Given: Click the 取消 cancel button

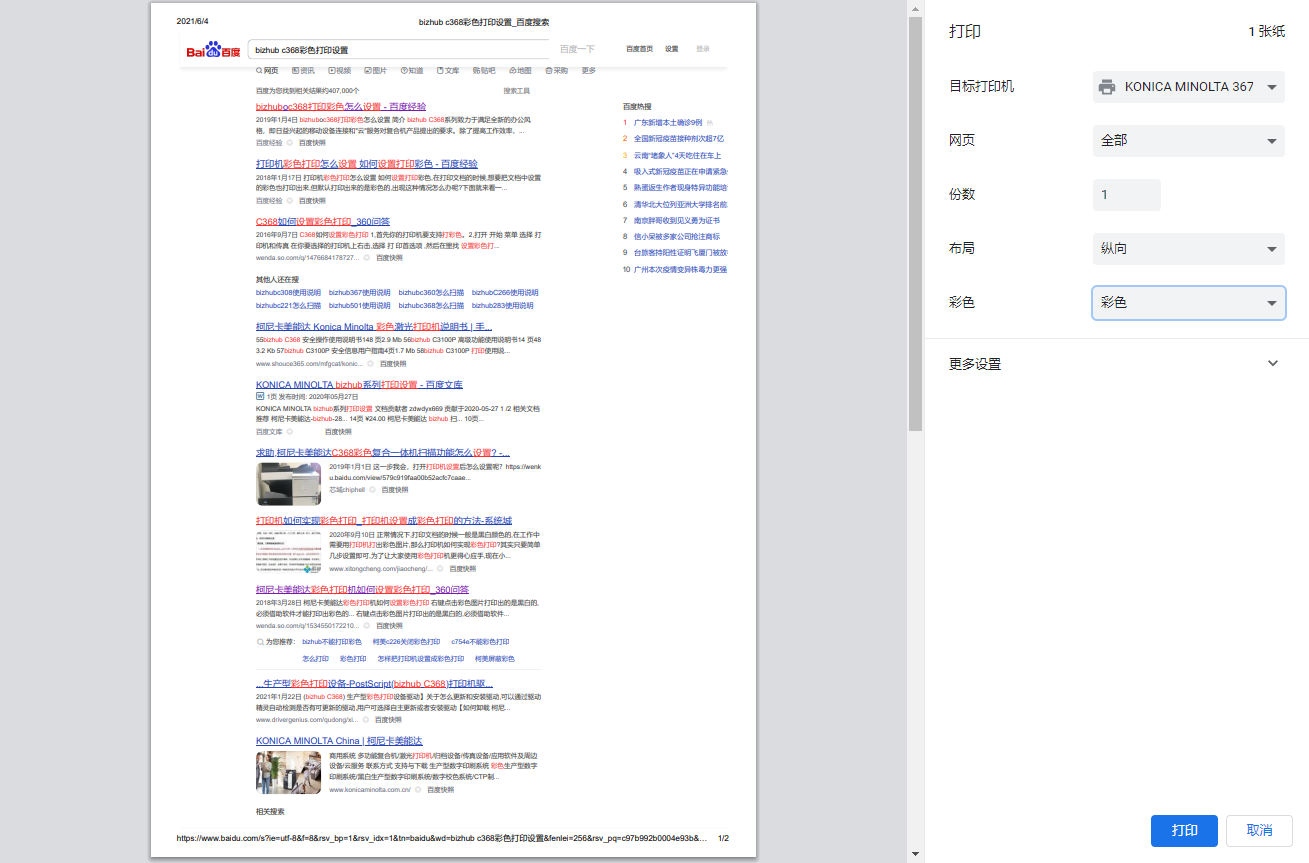Looking at the screenshot, I should (x=1260, y=831).
